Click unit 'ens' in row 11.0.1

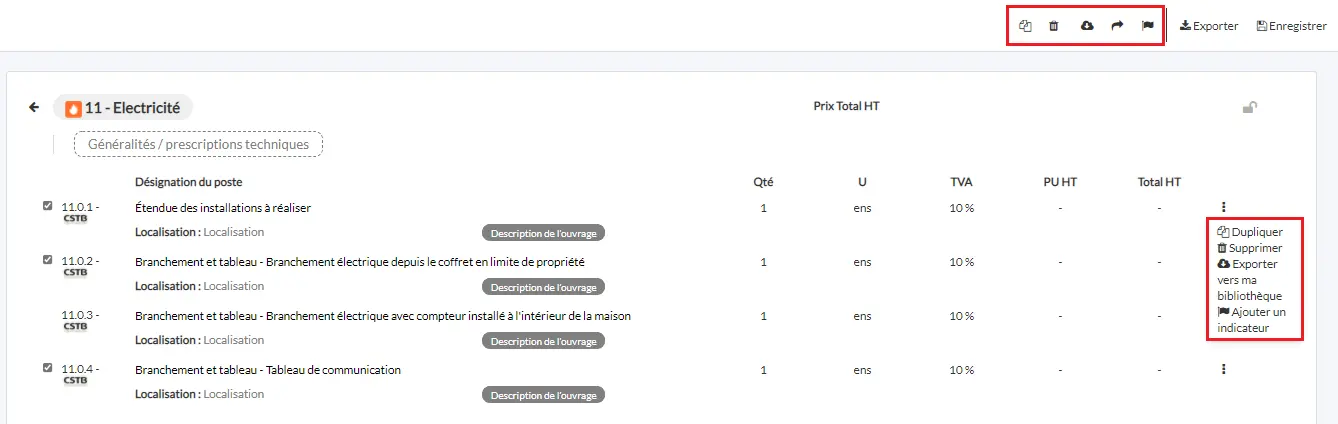(862, 208)
